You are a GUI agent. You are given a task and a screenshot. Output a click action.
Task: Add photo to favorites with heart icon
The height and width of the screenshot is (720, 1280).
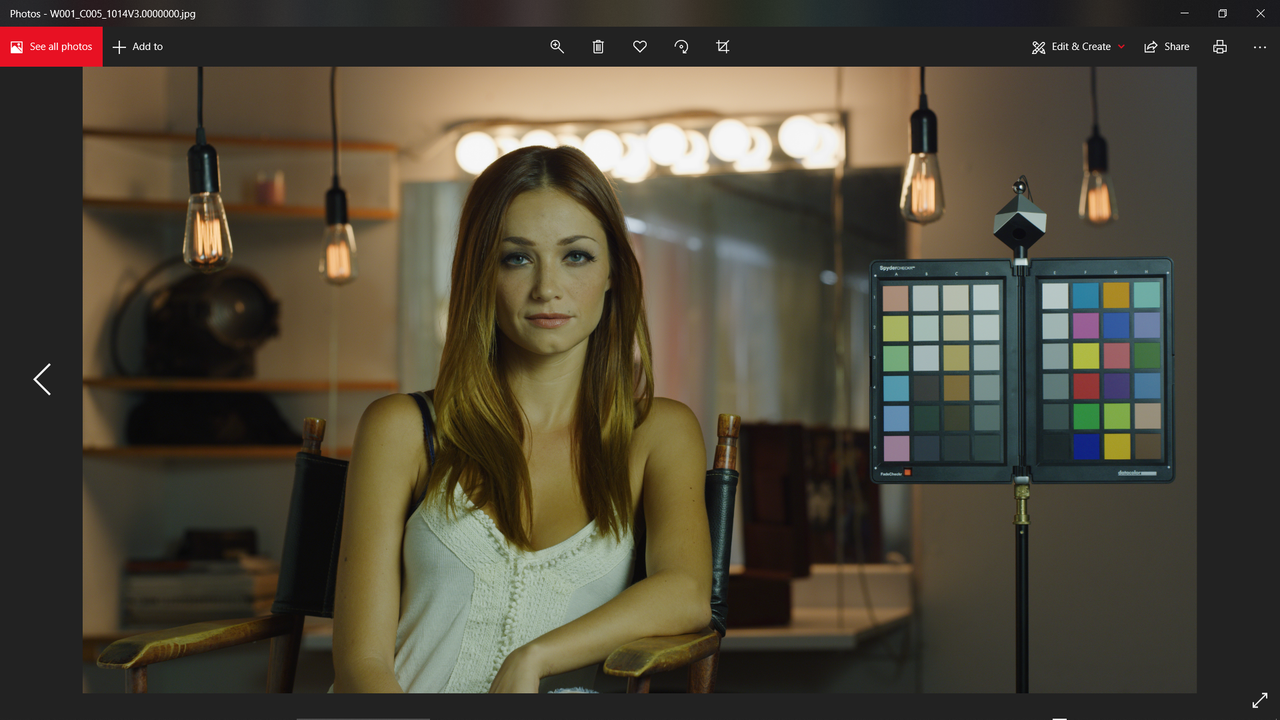[640, 47]
